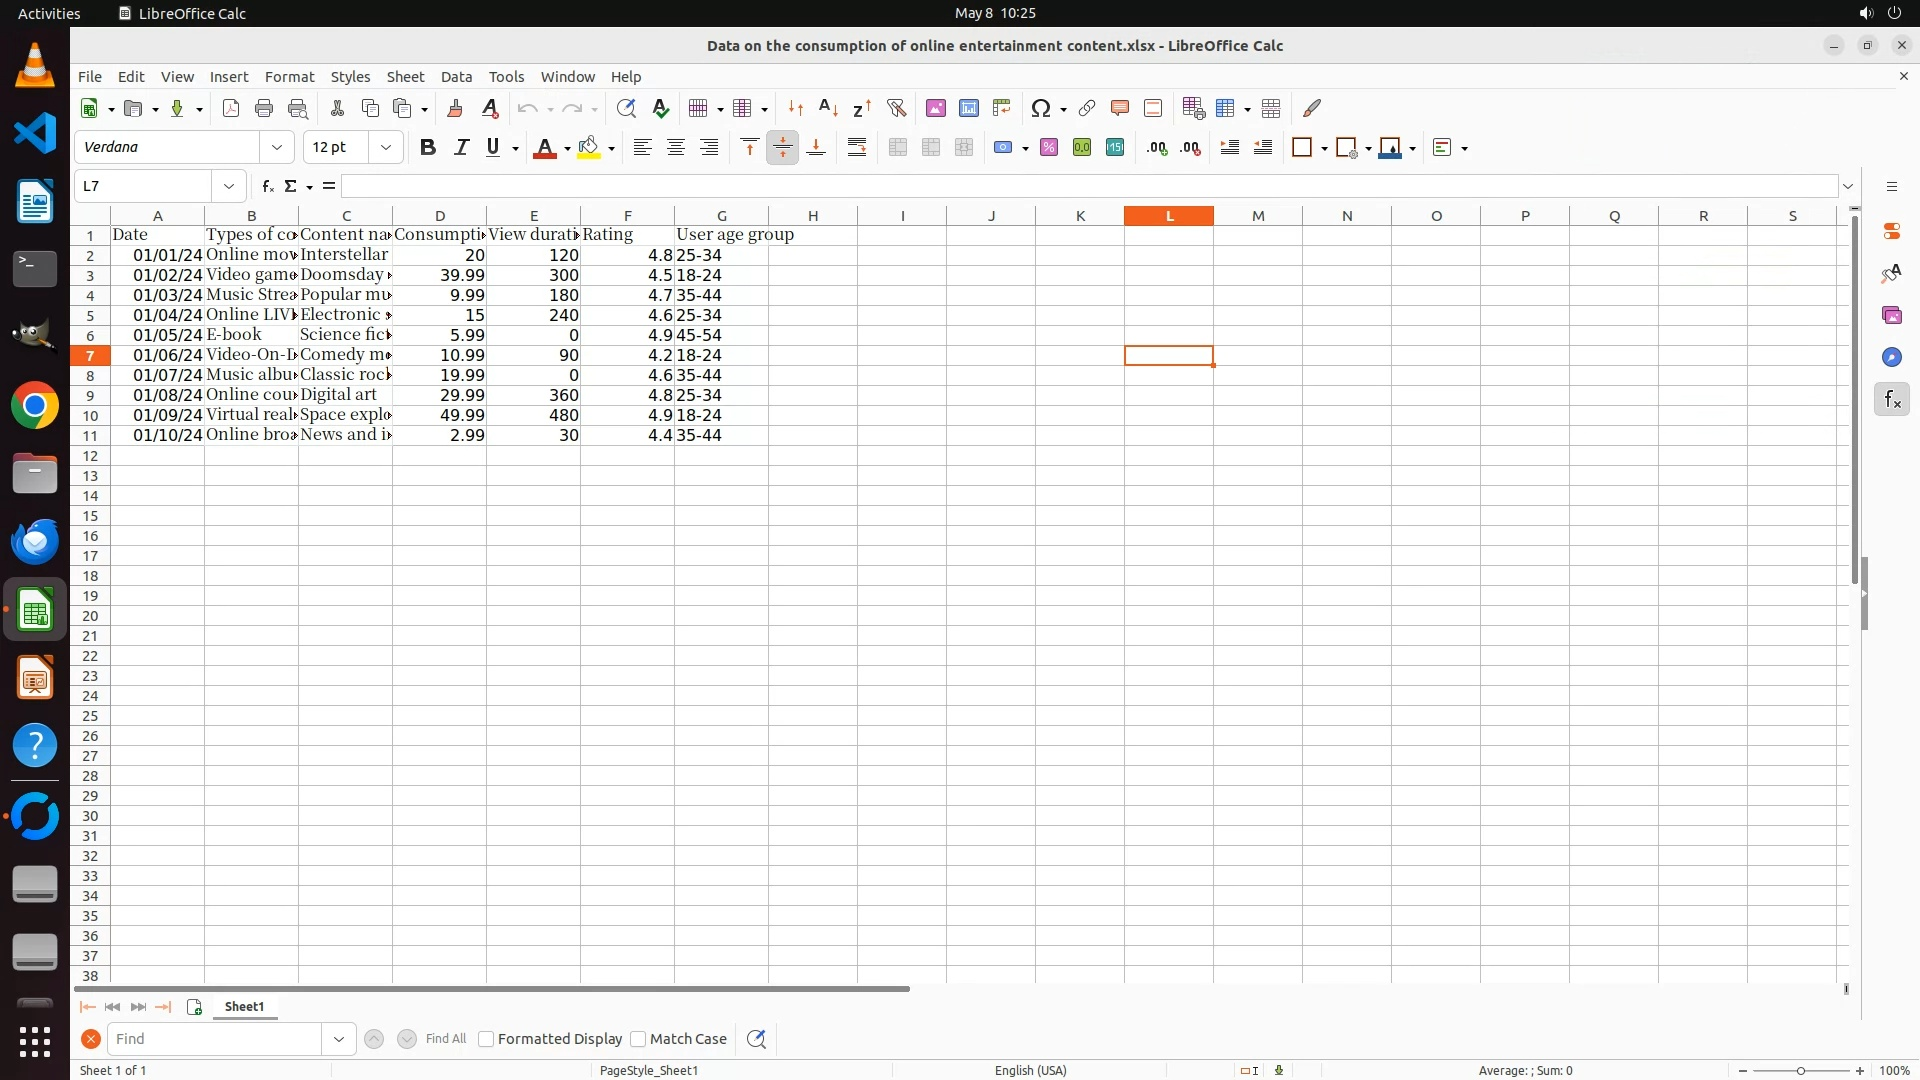This screenshot has height=1080, width=1920.
Task: Expand the Name Box dropdown arrow
Action: point(229,186)
